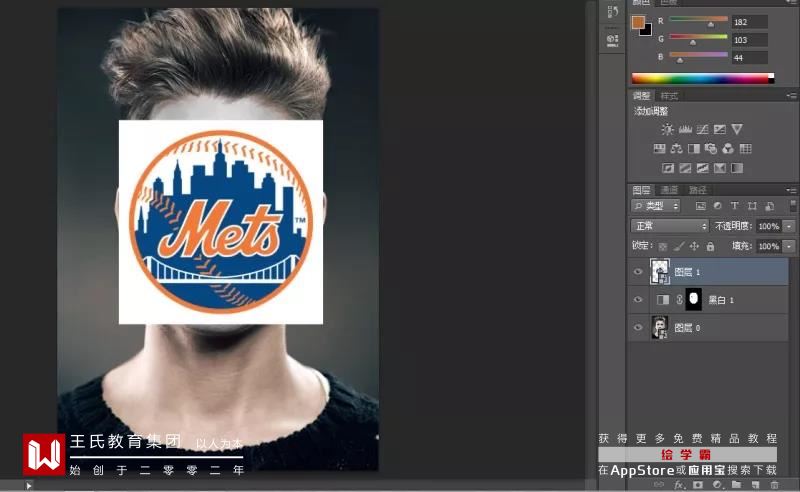The height and width of the screenshot is (492, 800).
Task: Add an Exposure adjustment
Action: (x=720, y=129)
